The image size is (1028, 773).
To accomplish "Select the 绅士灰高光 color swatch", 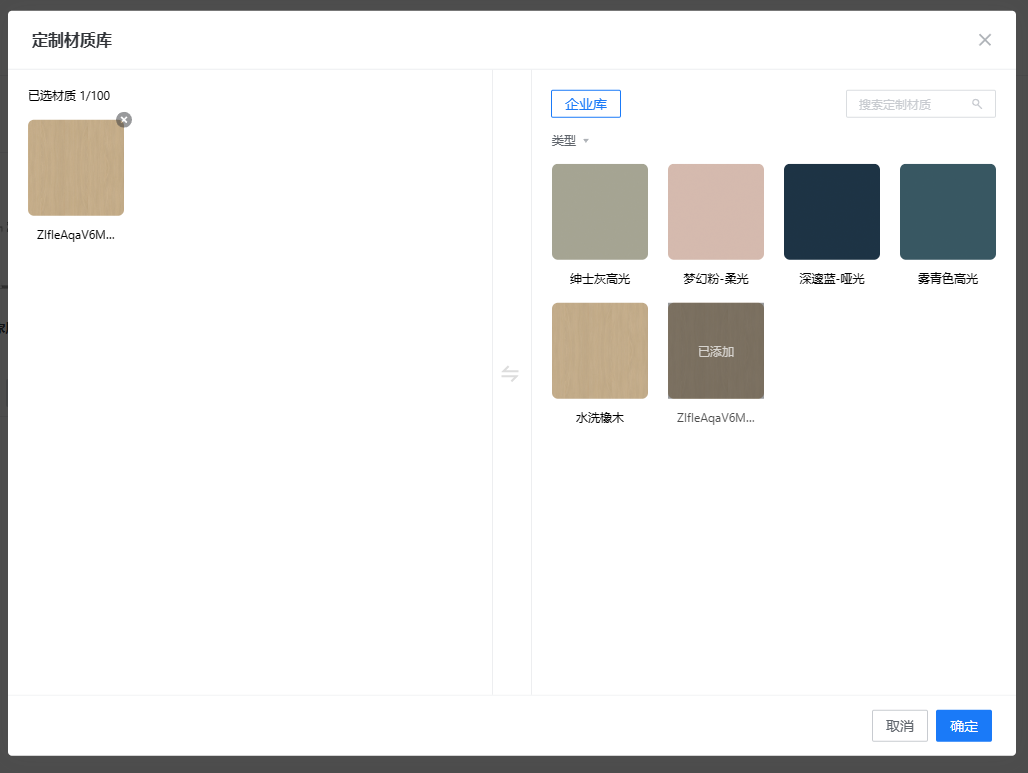I will coord(600,212).
